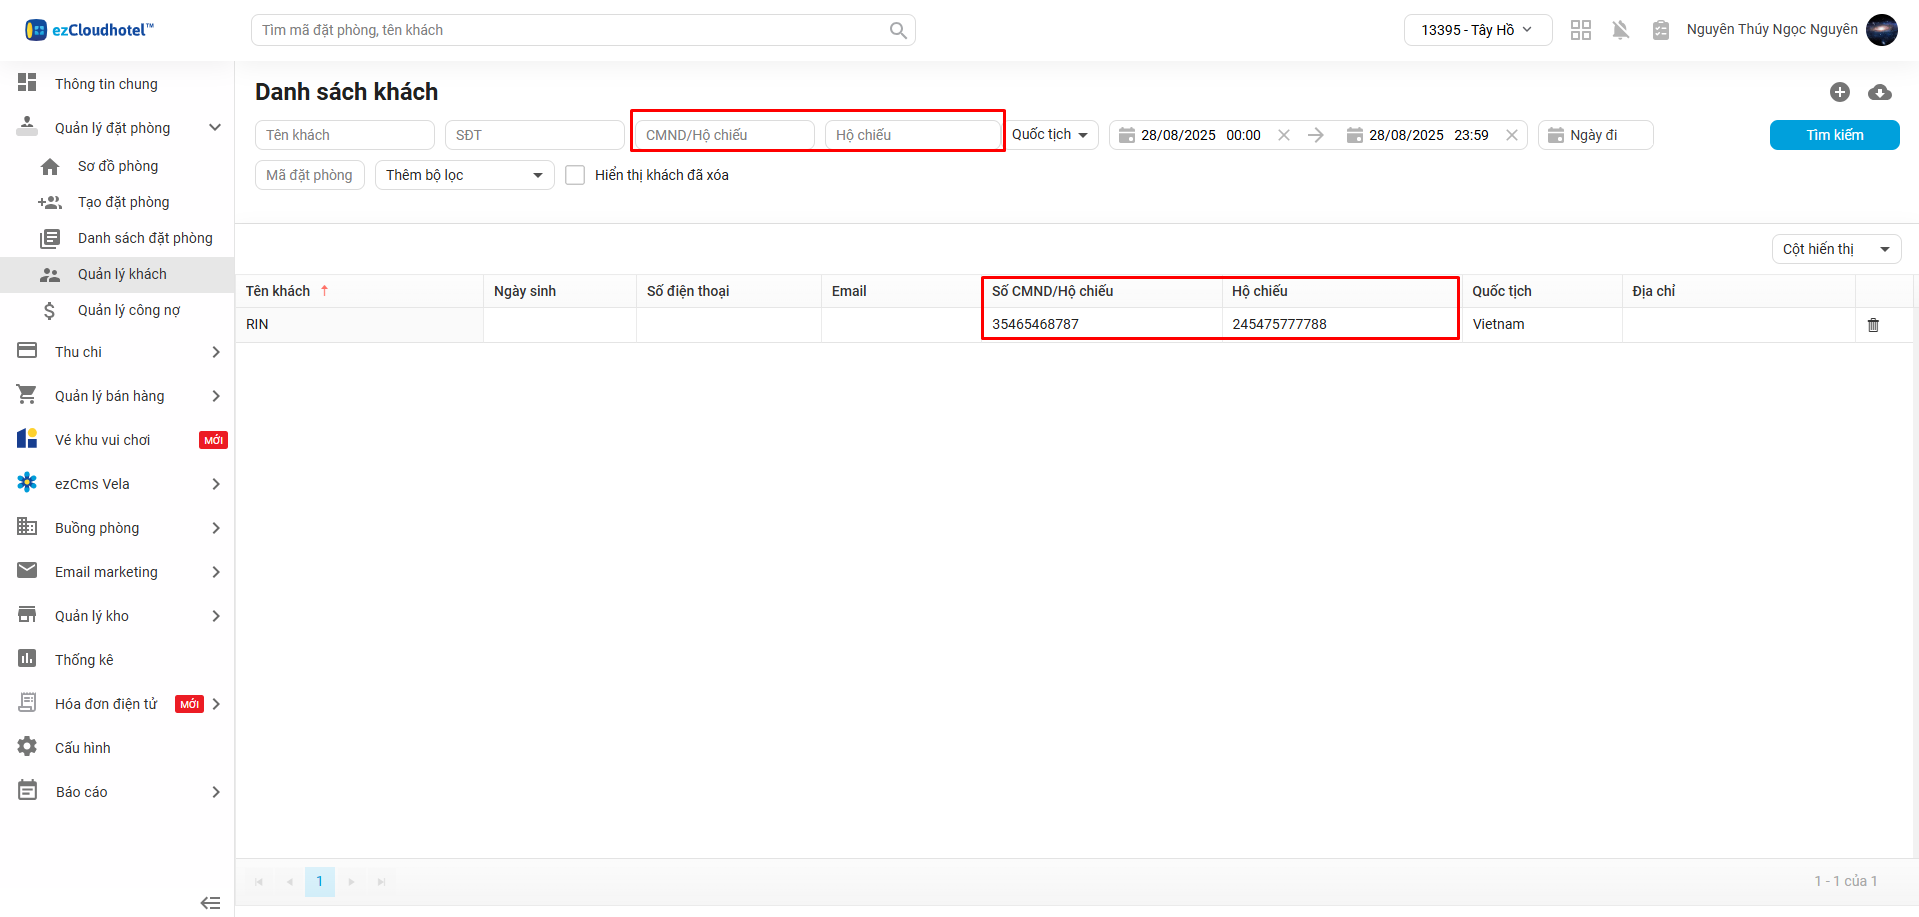The height and width of the screenshot is (917, 1919).
Task: Open the 'Quốc tịch' dropdown filter
Action: [x=1050, y=135]
